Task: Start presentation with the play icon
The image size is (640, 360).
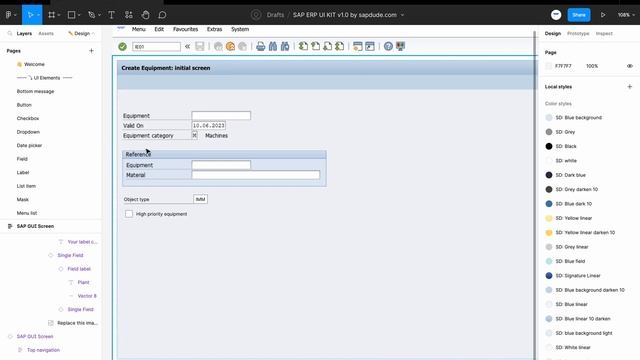Action: [603, 15]
